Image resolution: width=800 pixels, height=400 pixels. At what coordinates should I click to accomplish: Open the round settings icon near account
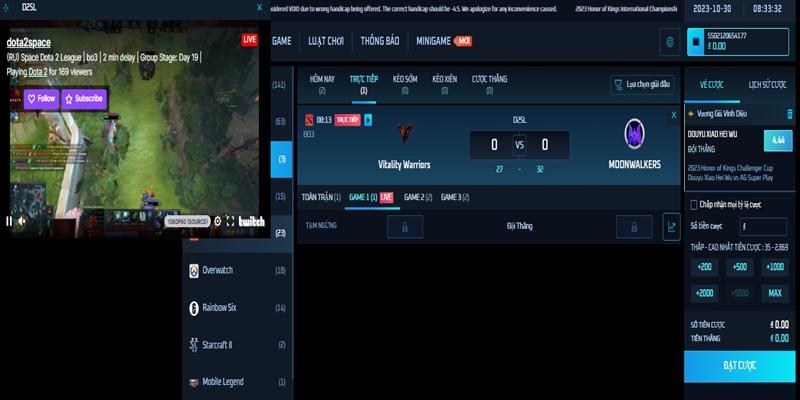pyautogui.click(x=669, y=41)
